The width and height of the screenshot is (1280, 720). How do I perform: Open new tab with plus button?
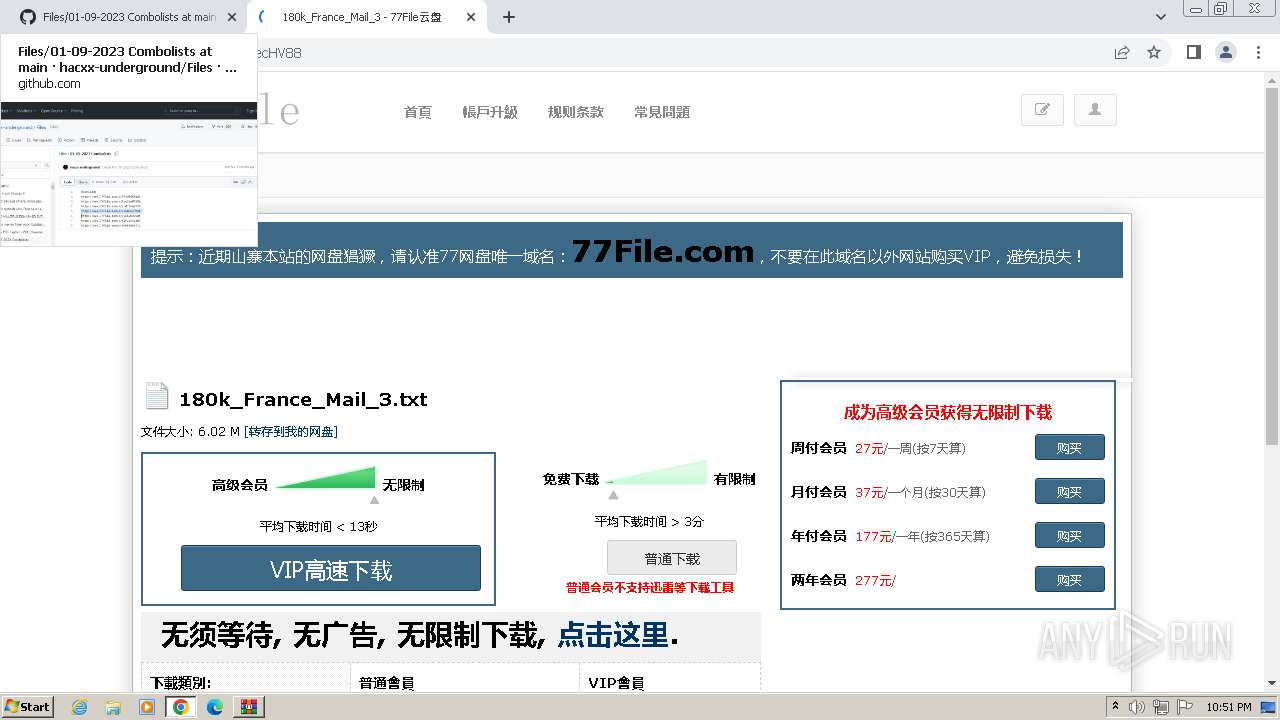(x=509, y=17)
